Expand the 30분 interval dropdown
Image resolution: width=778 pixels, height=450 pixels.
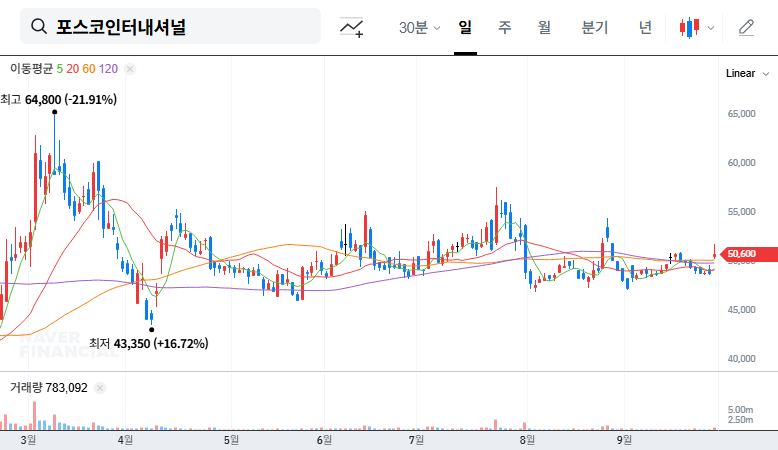tap(419, 27)
